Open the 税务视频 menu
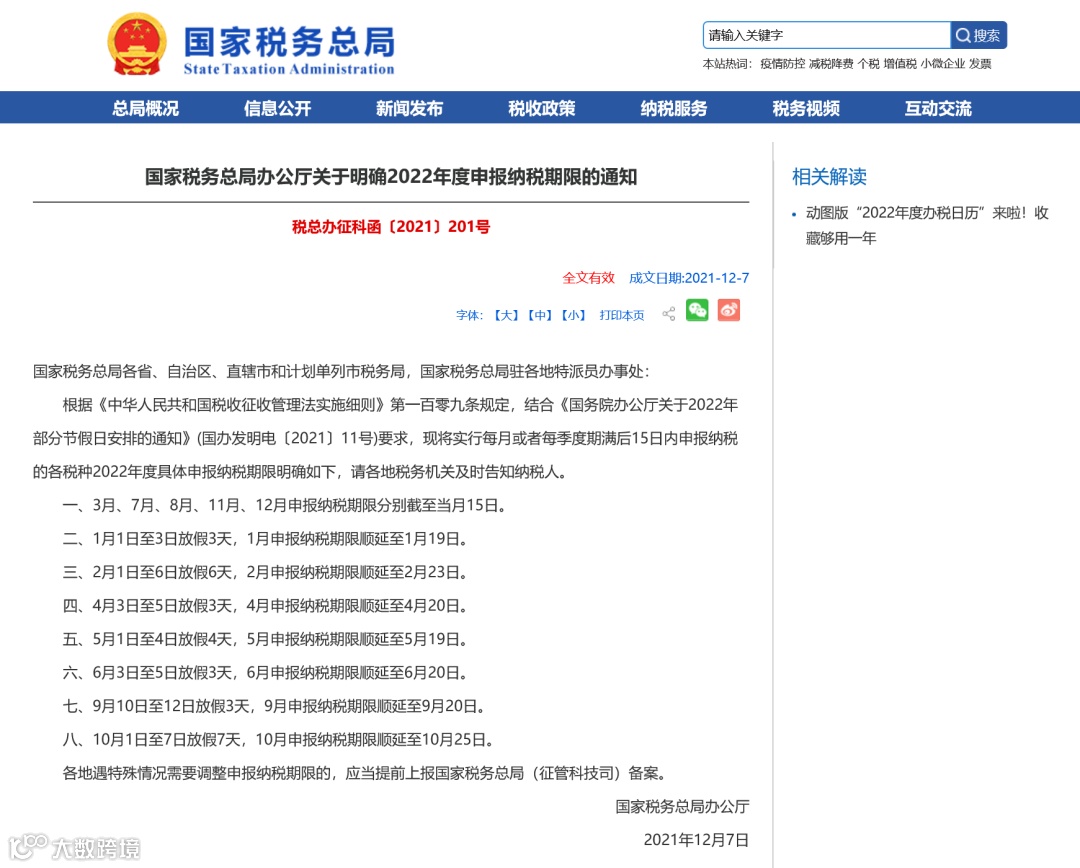1080x868 pixels. coord(806,108)
